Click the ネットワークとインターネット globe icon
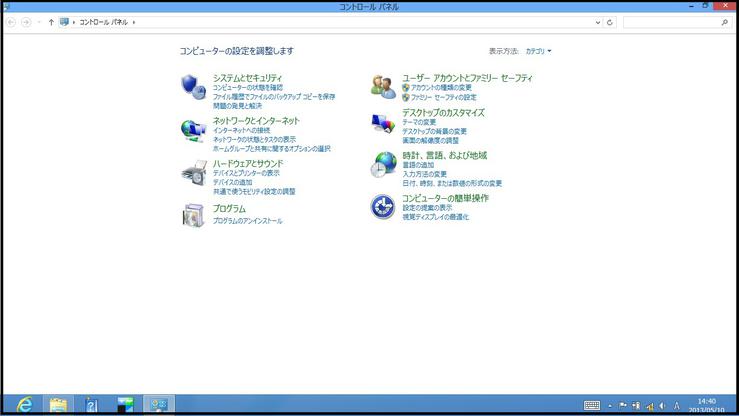Screen dimensions: 739x416 pos(194,130)
